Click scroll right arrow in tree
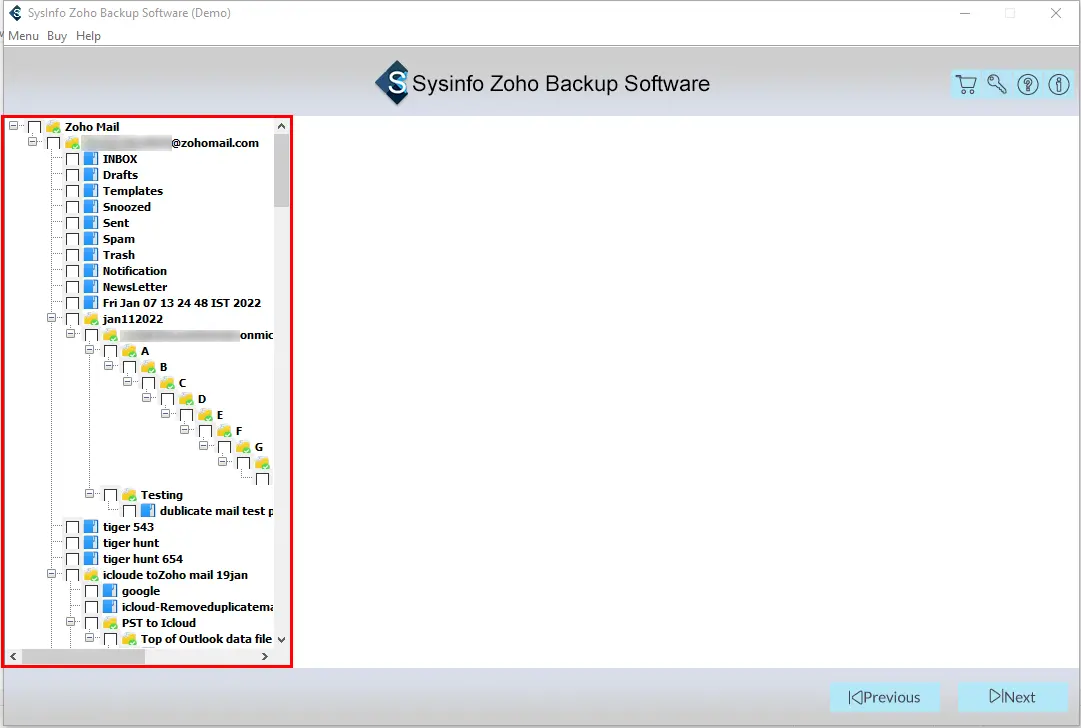Viewport: 1081px width, 728px height. [x=265, y=657]
